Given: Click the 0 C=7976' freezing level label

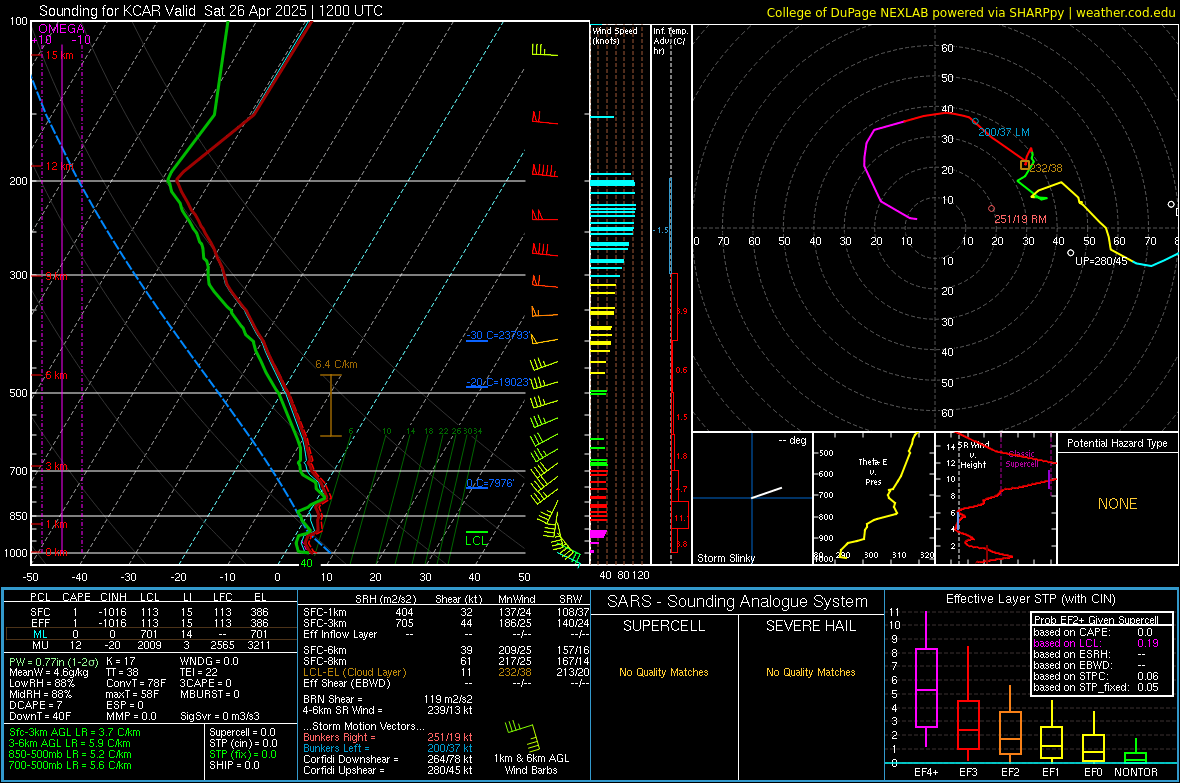Looking at the screenshot, I should [x=490, y=483].
